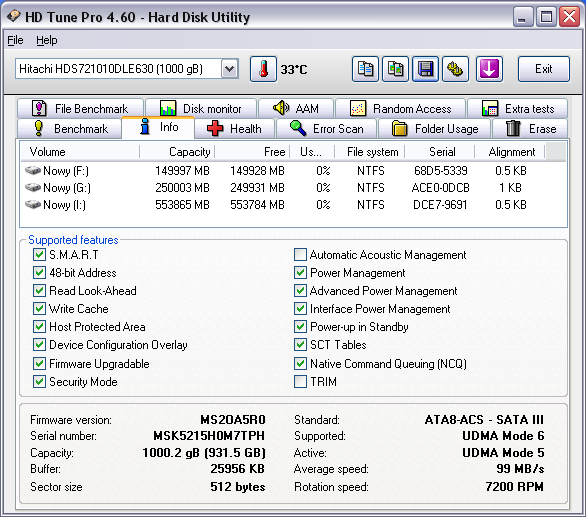Toggle the SCT Tables checkbox
Viewport: 586px width, 517px height.
coord(300,344)
